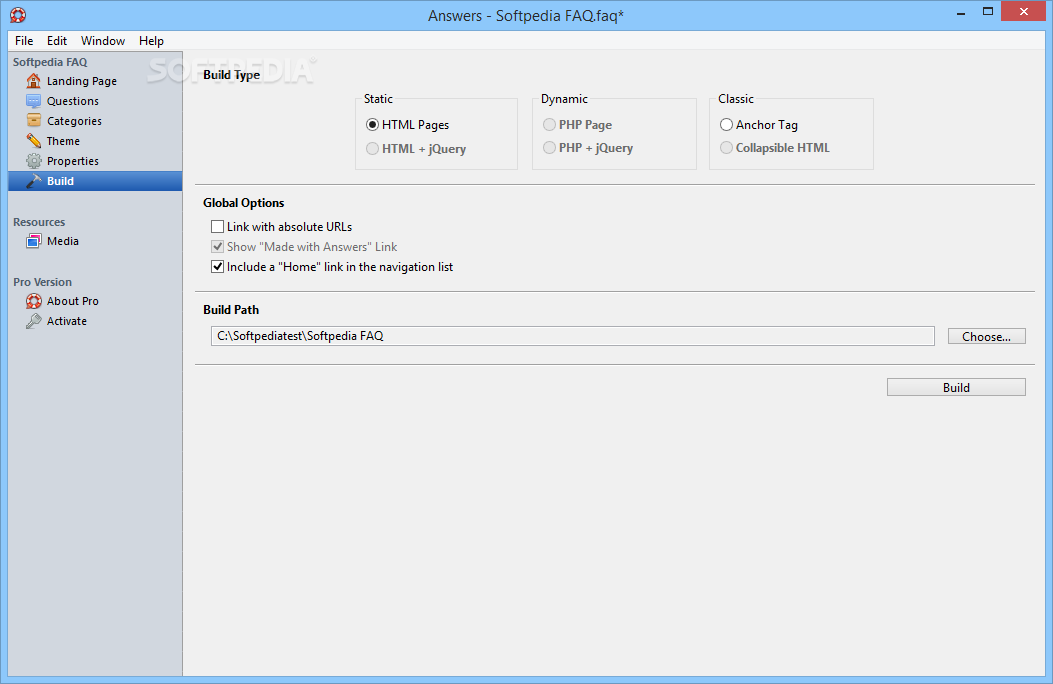Select the HTML + jQuery build type

tap(372, 149)
